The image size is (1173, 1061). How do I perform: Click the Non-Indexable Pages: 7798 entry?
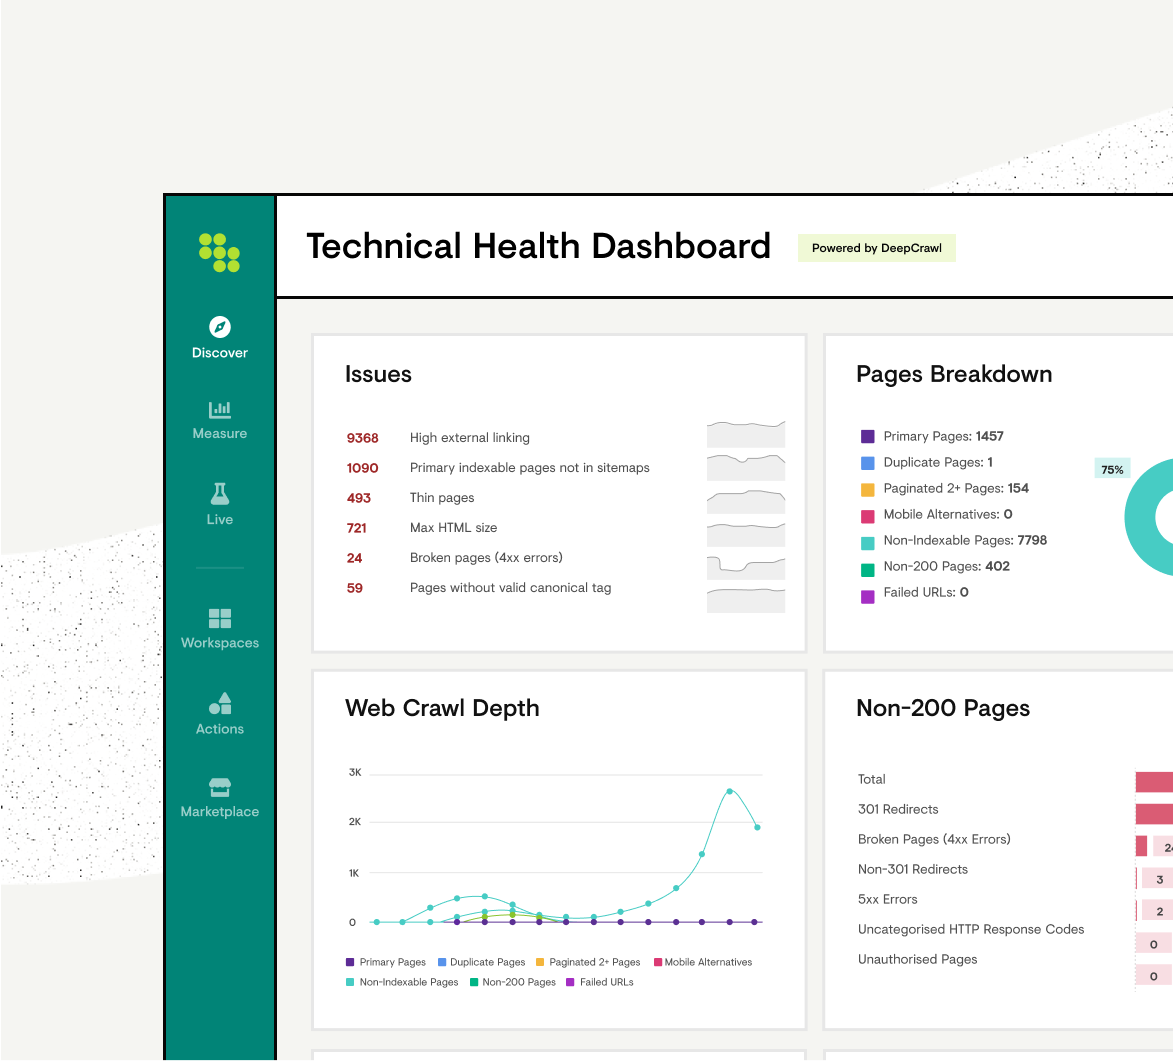click(965, 540)
